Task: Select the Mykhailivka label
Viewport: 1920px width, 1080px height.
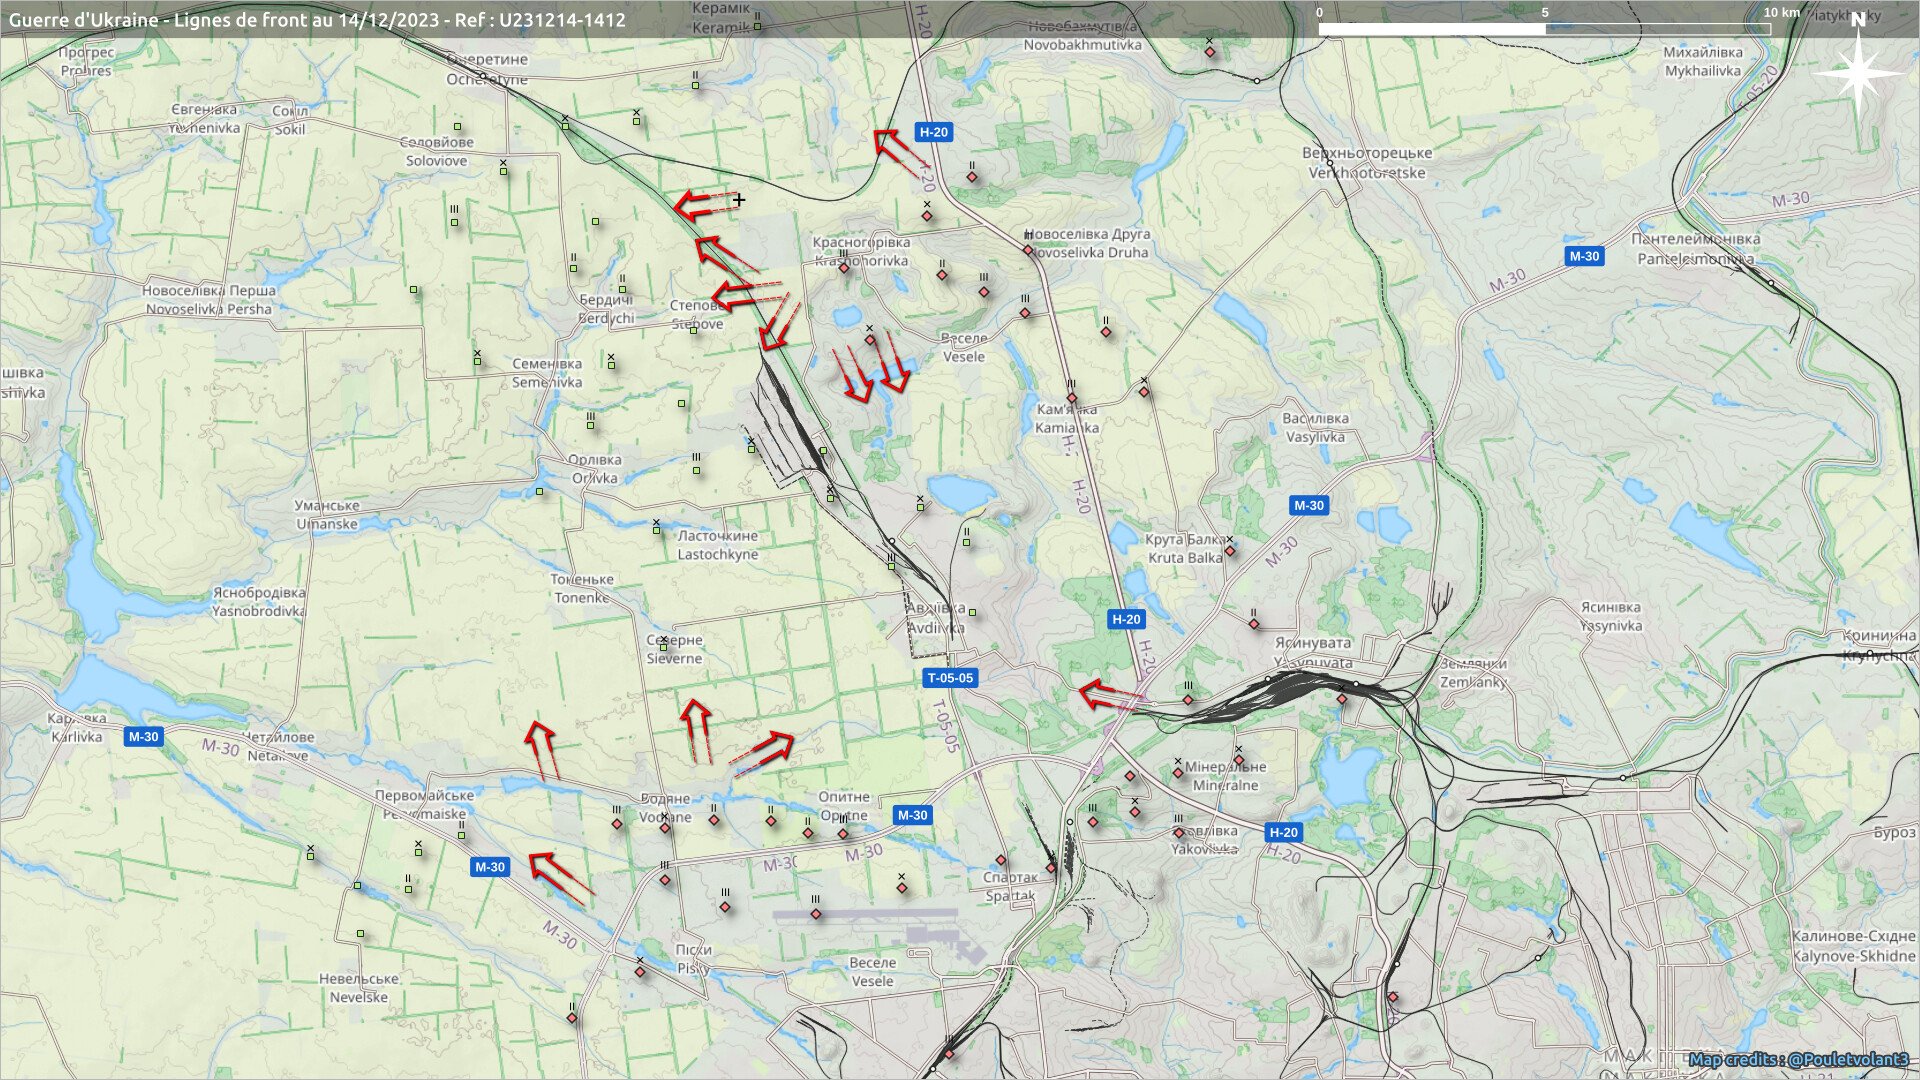Action: 1703,61
